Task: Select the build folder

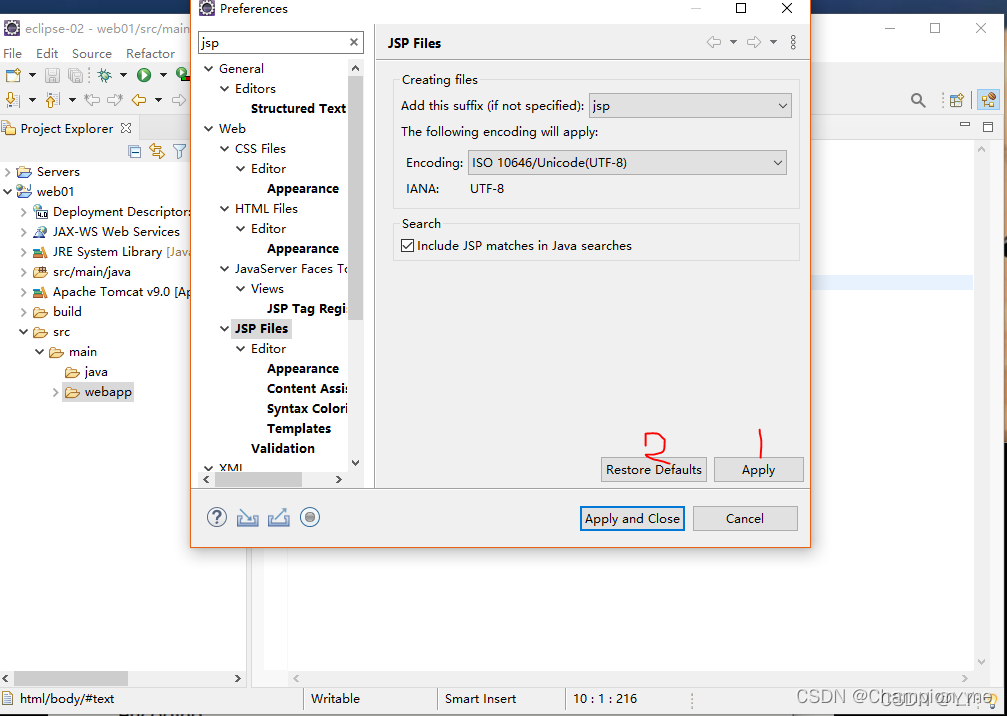Action: pyautogui.click(x=67, y=312)
